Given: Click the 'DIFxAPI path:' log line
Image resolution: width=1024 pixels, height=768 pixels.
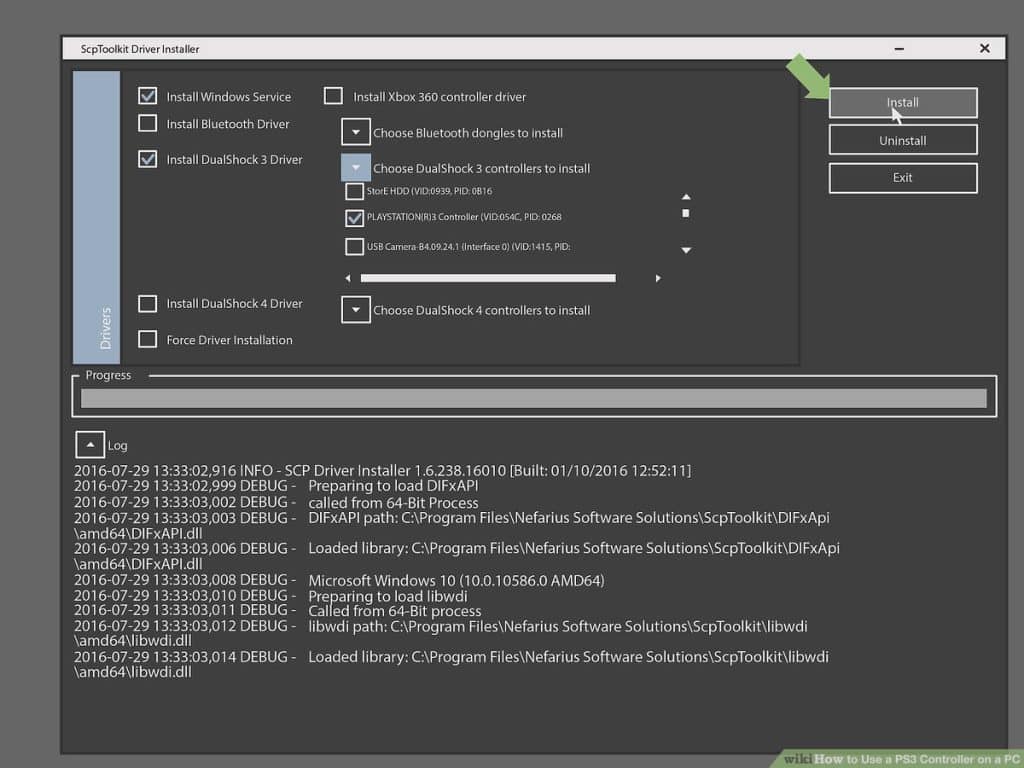Looking at the screenshot, I should pos(452,526).
